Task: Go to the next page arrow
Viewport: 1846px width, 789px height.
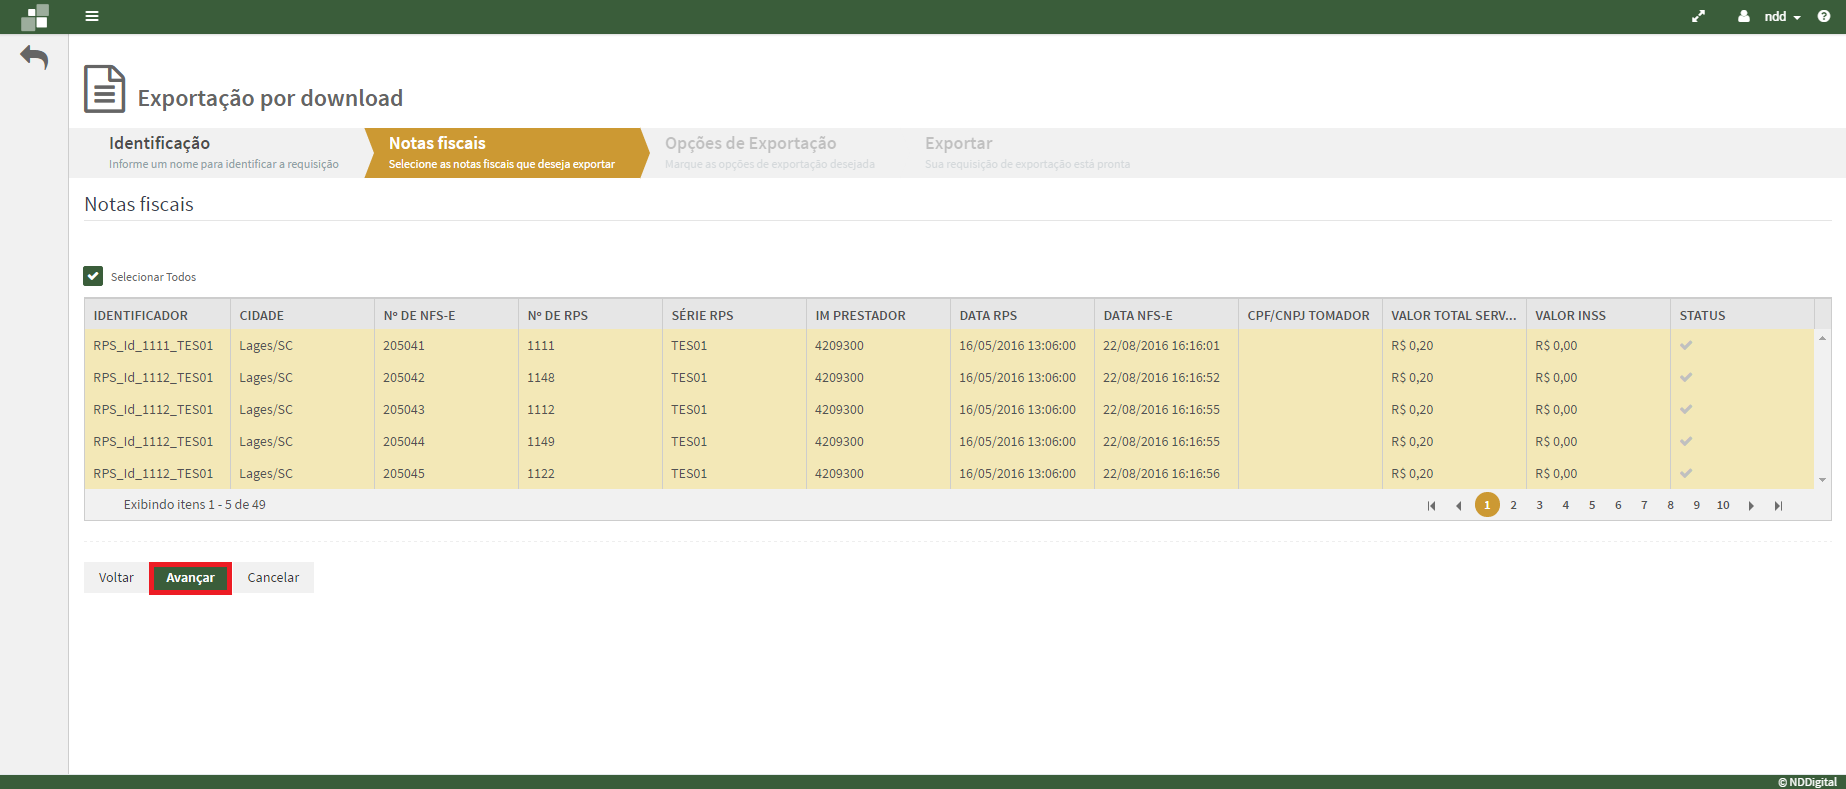Action: pos(1751,506)
